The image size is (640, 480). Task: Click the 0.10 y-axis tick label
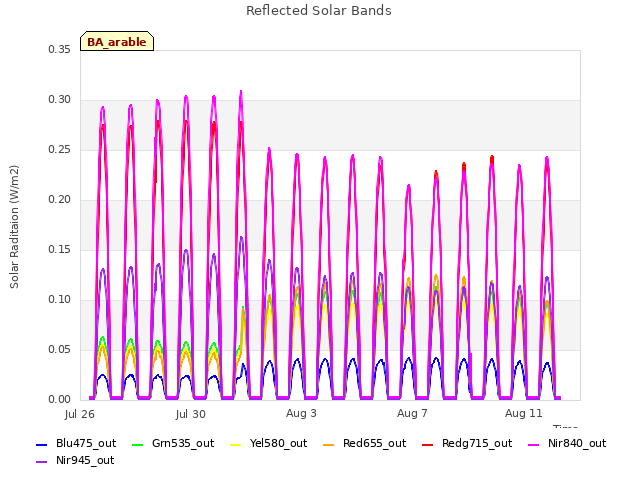(x=60, y=300)
